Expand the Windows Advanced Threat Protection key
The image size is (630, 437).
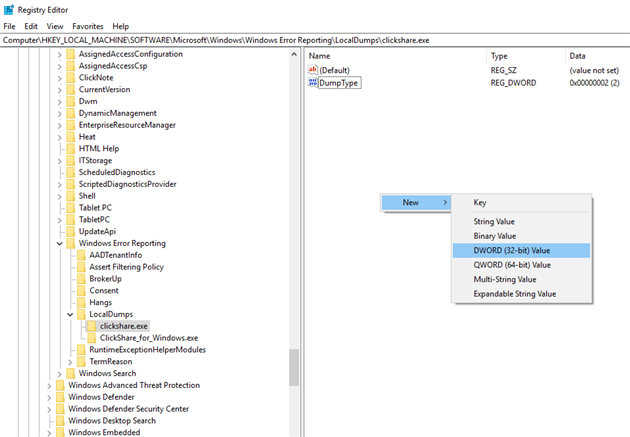pos(49,385)
